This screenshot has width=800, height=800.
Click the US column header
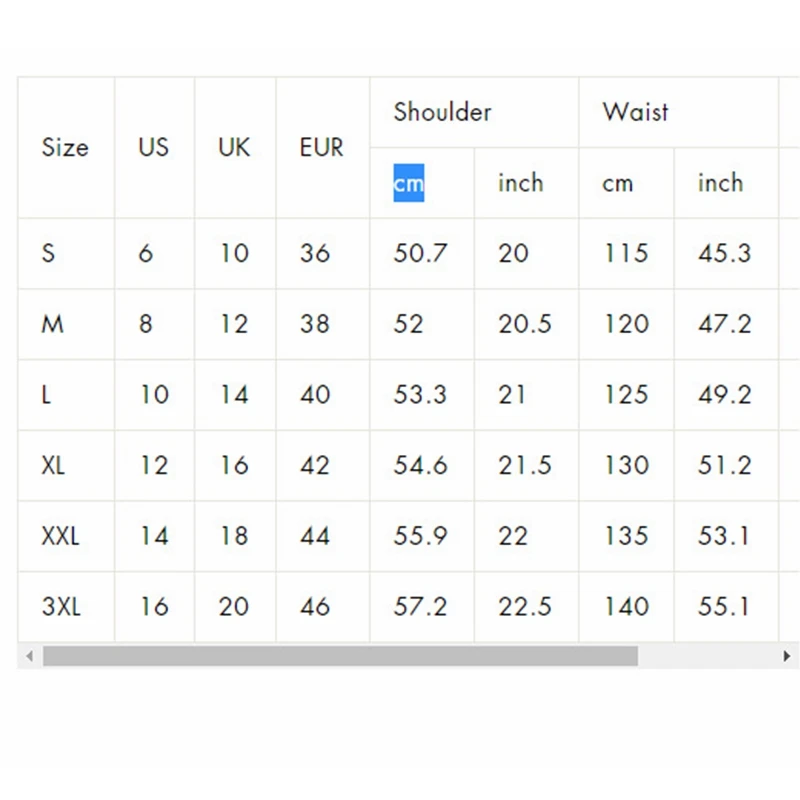click(153, 147)
